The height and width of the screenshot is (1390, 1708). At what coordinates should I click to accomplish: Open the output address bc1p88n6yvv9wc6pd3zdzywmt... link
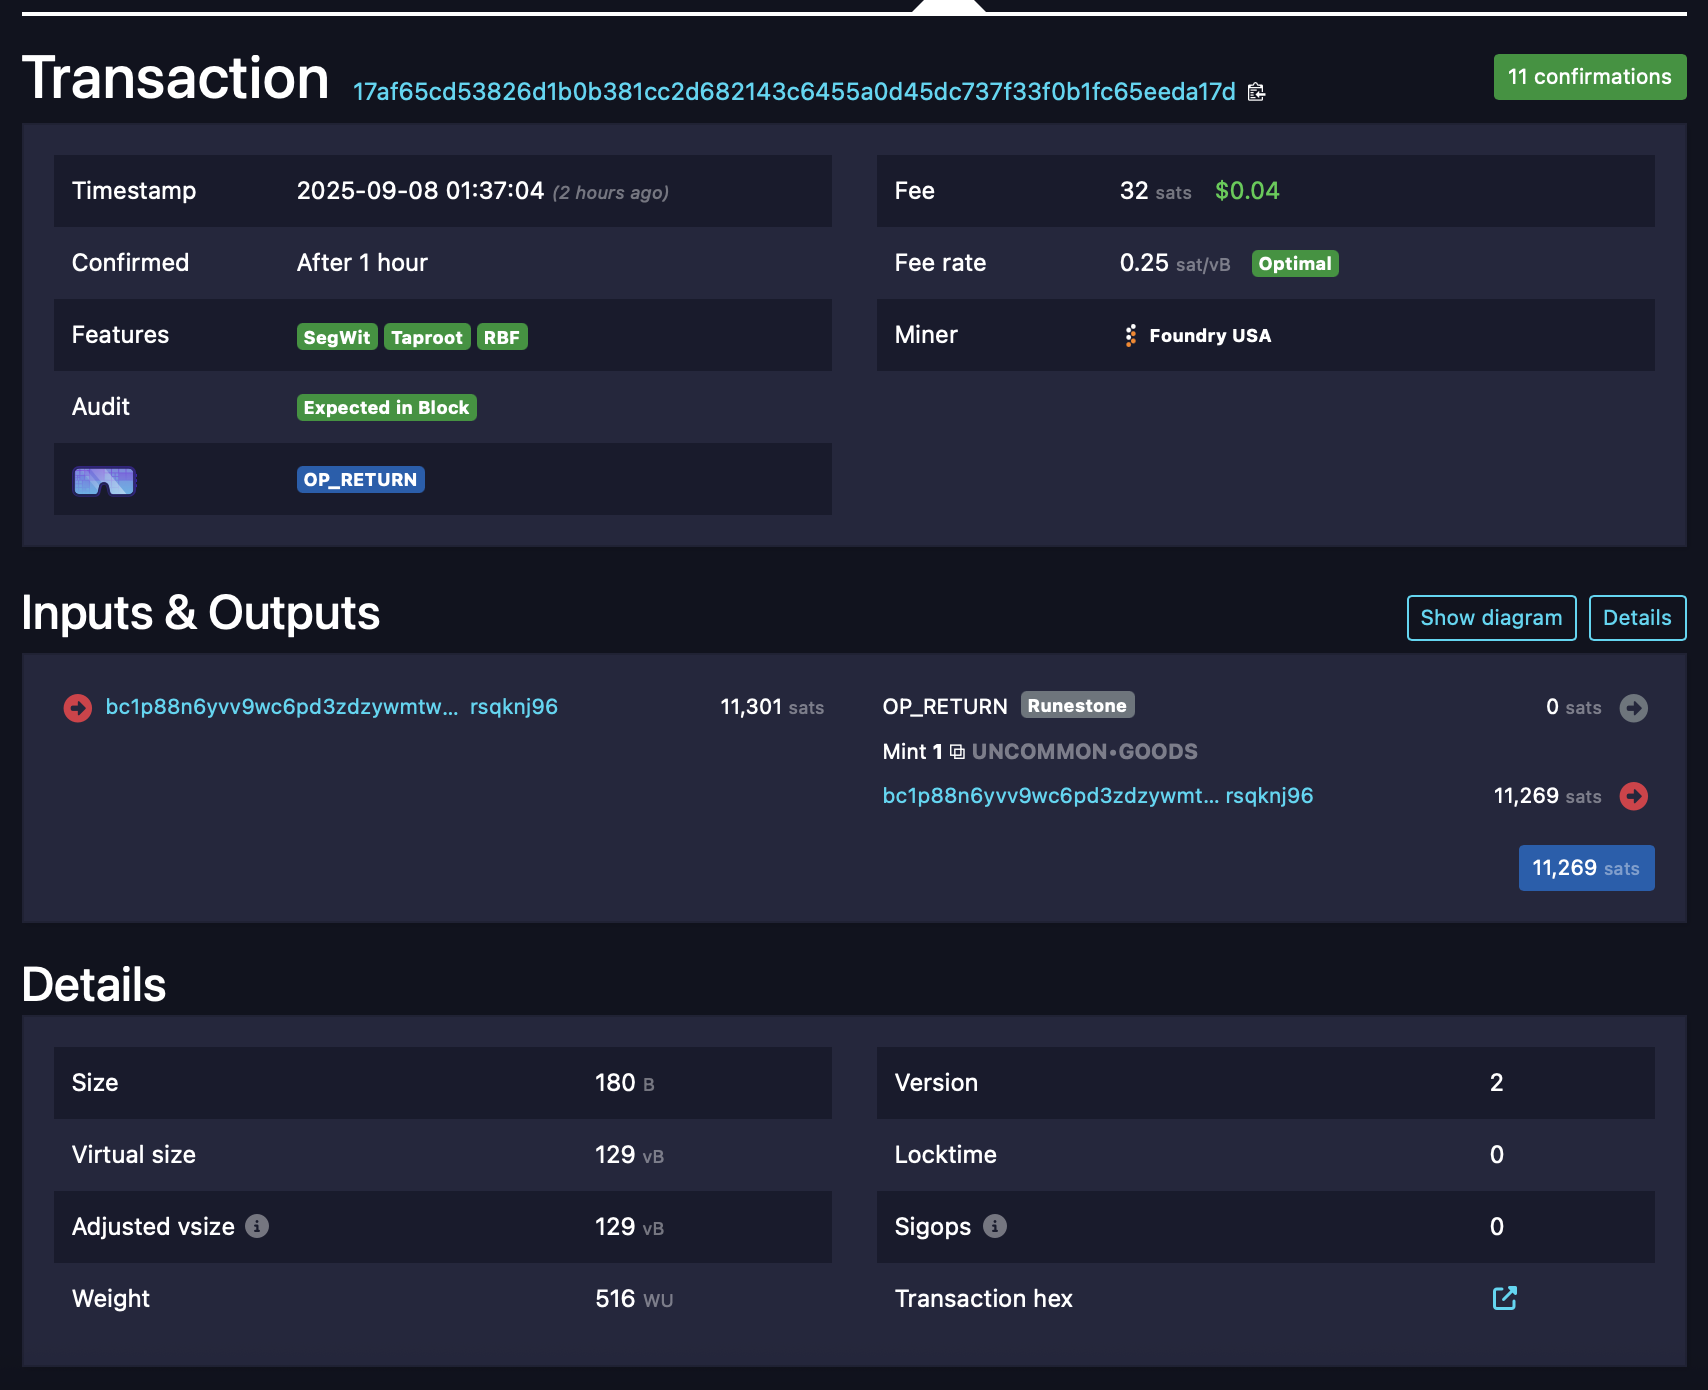click(x=1098, y=796)
